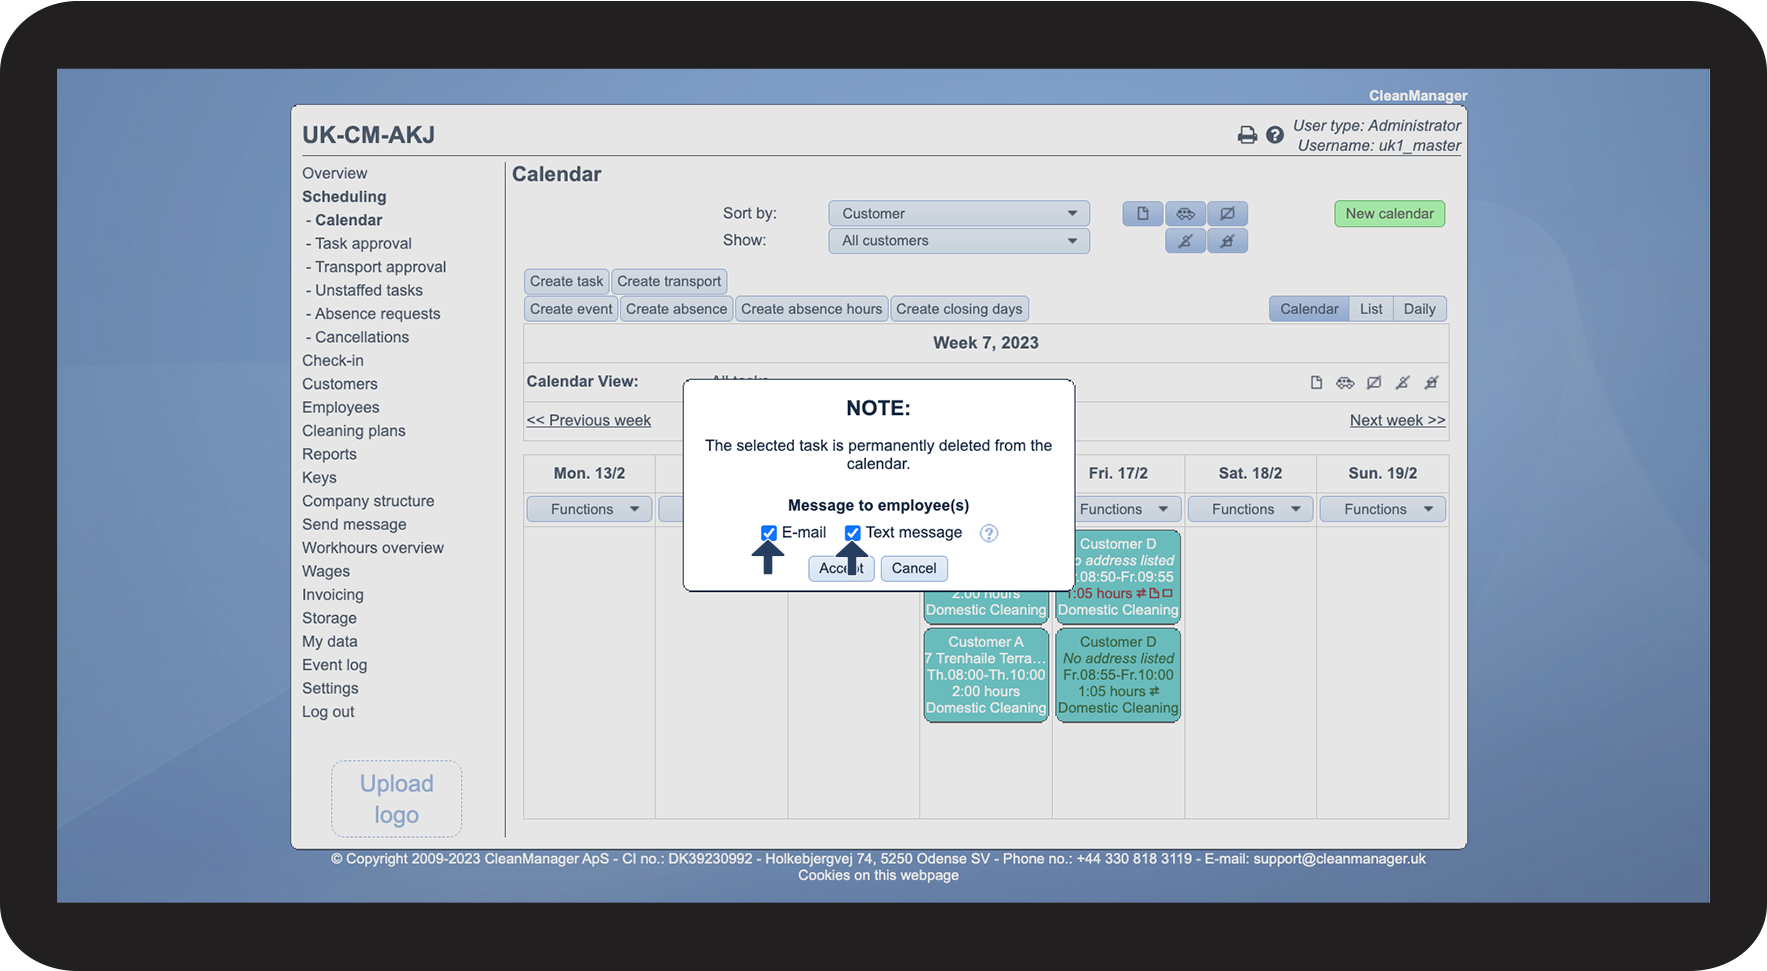Click the red square icon on Fr.08:50 task
Image resolution: width=1767 pixels, height=971 pixels.
click(x=1167, y=593)
